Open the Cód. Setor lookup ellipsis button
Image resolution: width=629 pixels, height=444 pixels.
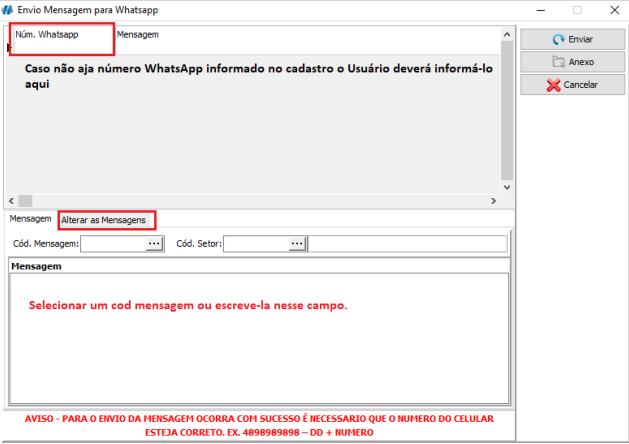297,243
